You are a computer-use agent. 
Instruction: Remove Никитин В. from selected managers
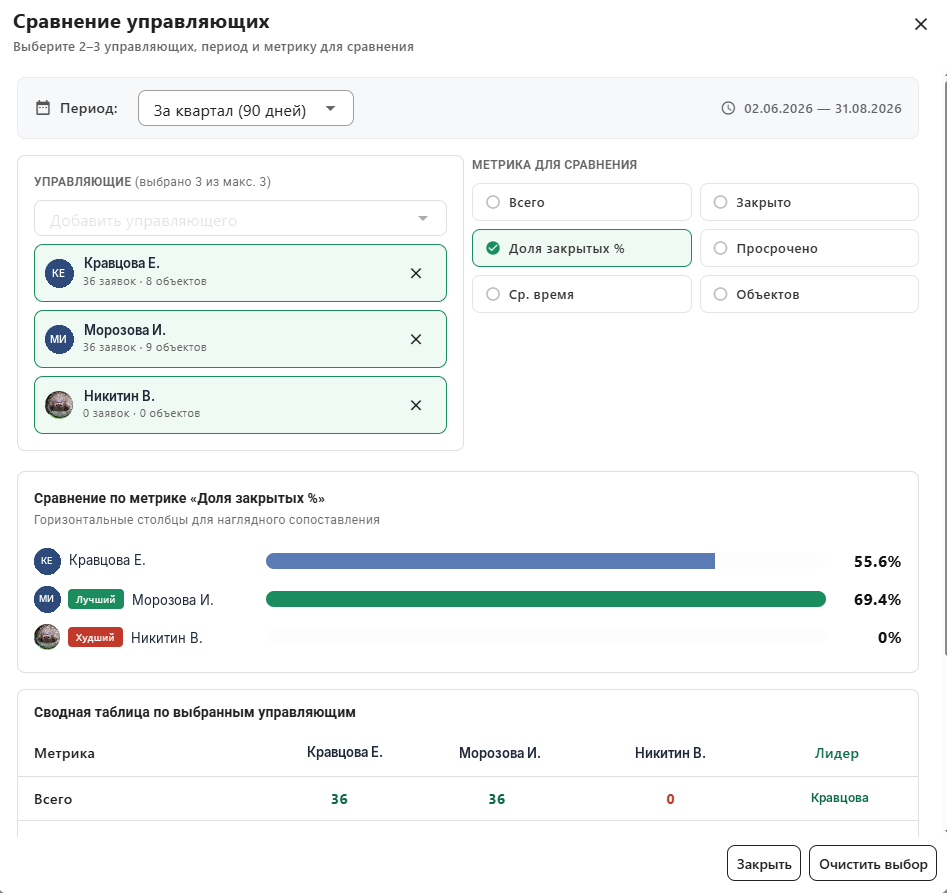pos(416,405)
